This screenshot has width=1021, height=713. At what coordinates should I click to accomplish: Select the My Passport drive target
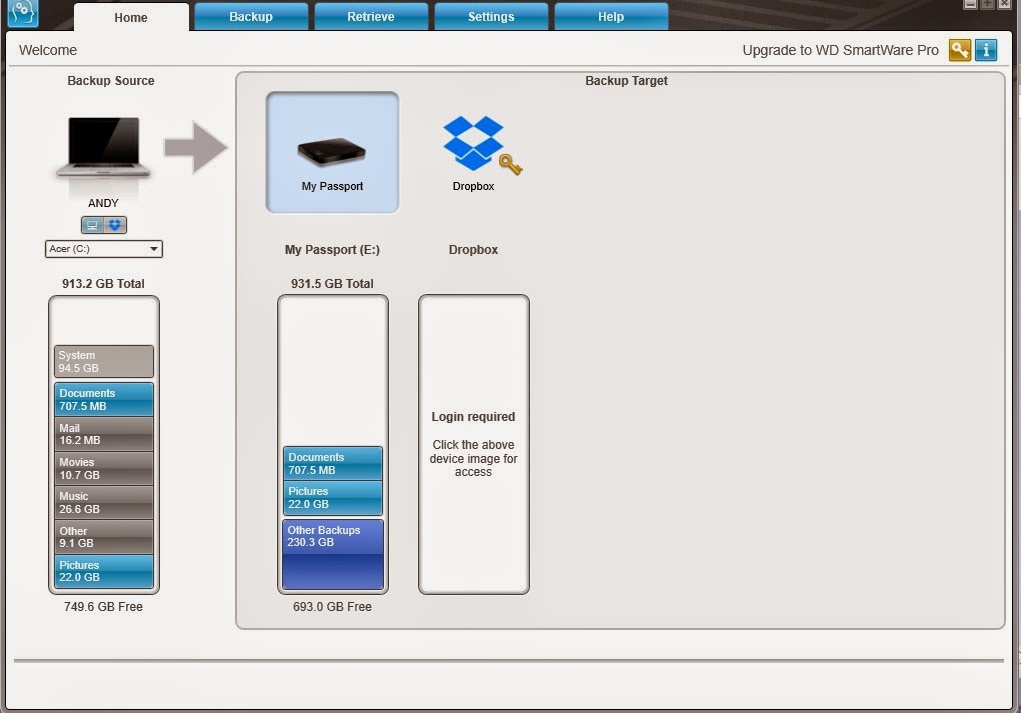point(332,152)
